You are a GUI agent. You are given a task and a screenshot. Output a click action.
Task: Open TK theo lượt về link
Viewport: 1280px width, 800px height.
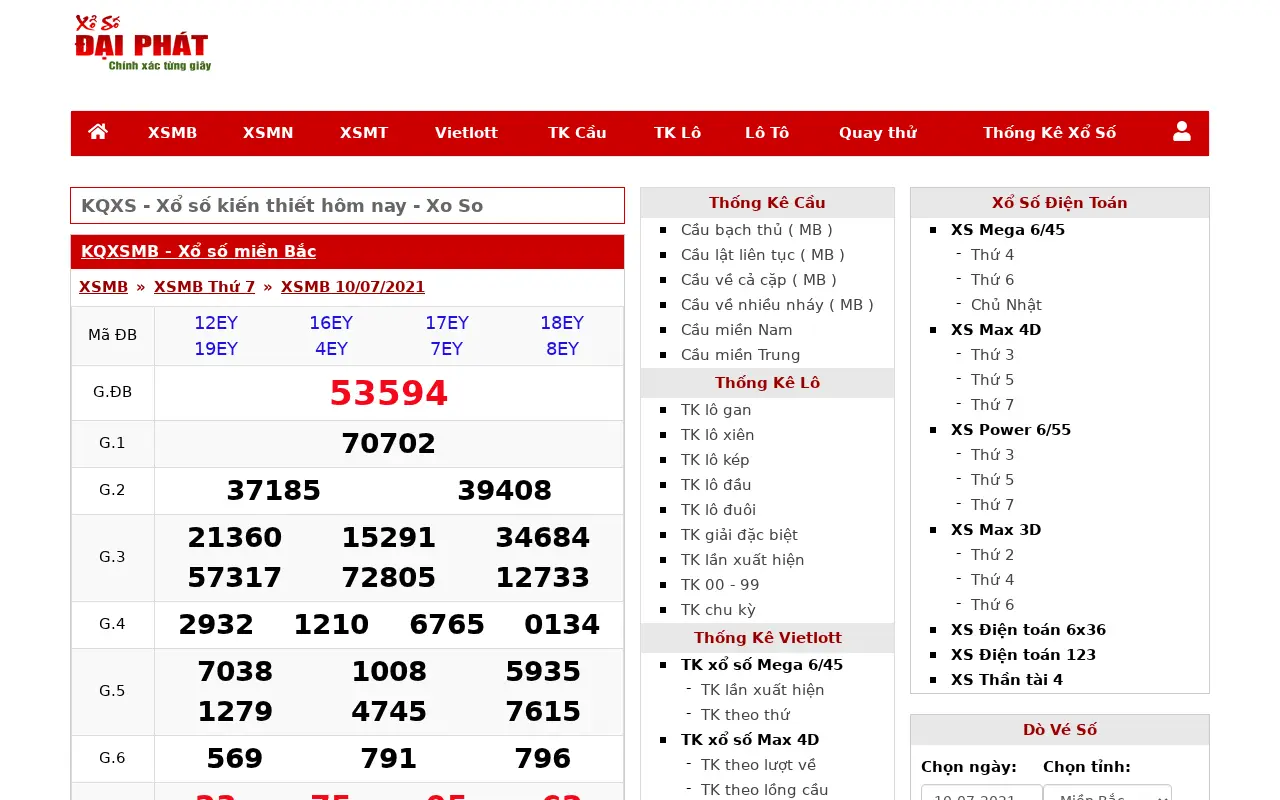click(759, 765)
